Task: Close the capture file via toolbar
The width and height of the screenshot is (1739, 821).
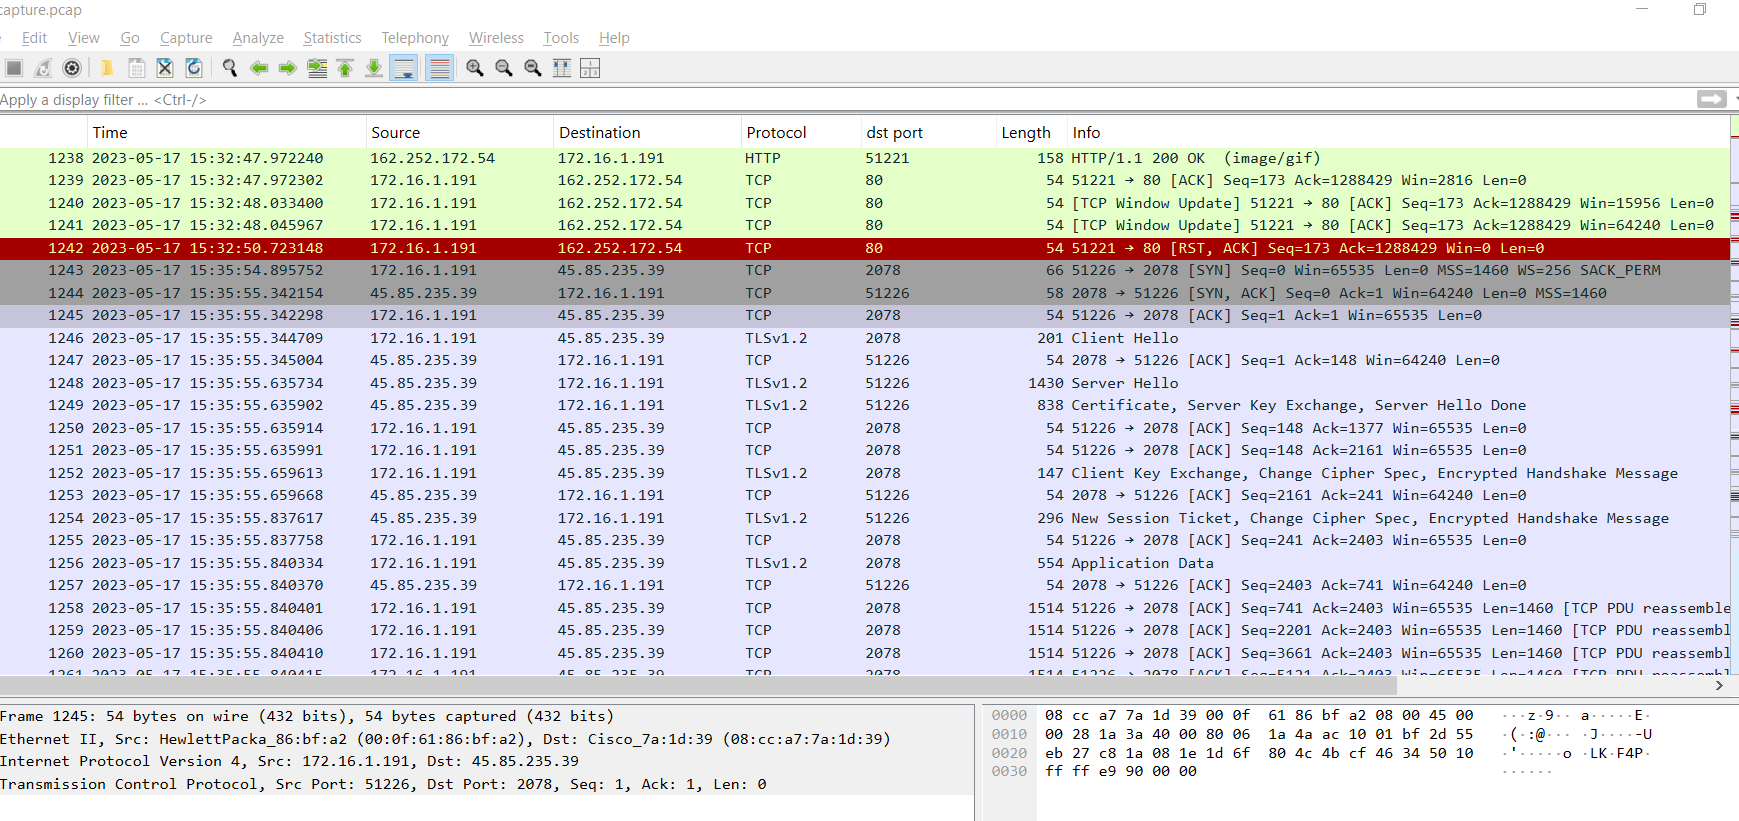Action: 165,68
